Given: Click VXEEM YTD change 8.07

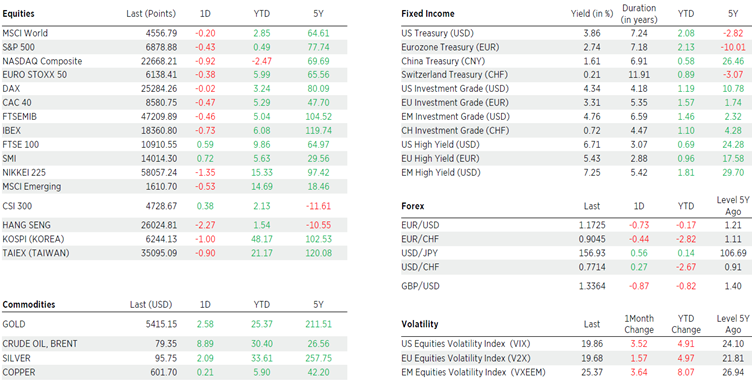Looking at the screenshot, I should pos(686,372).
